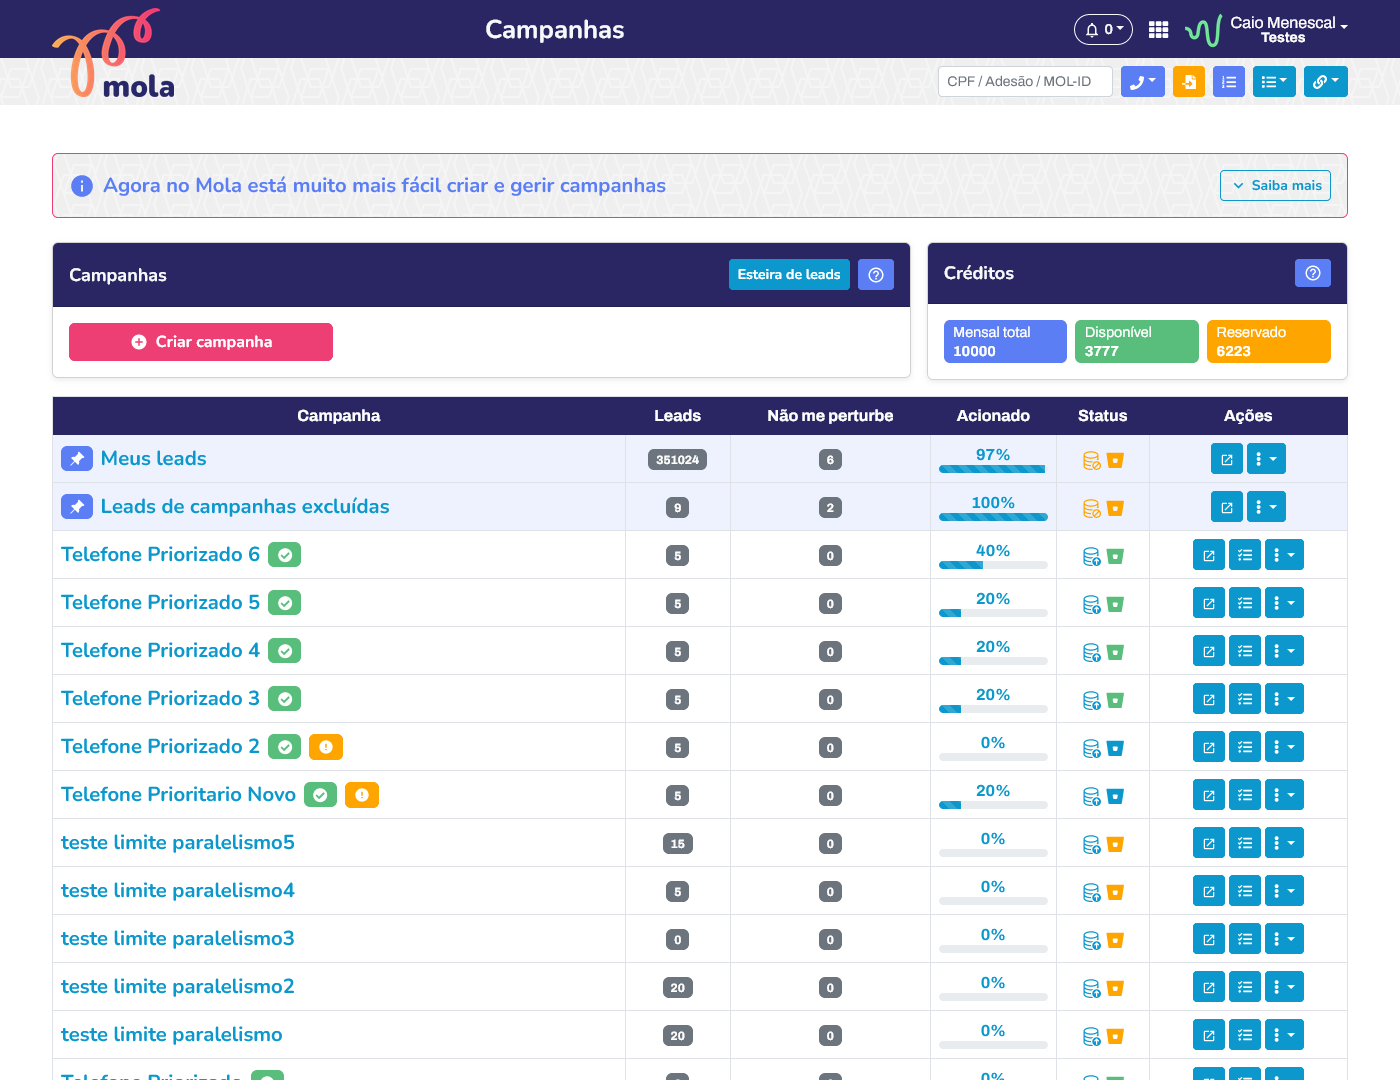The height and width of the screenshot is (1080, 1400).
Task: Click checklist icon for Telefone Priorizado 6
Action: [x=1244, y=555]
